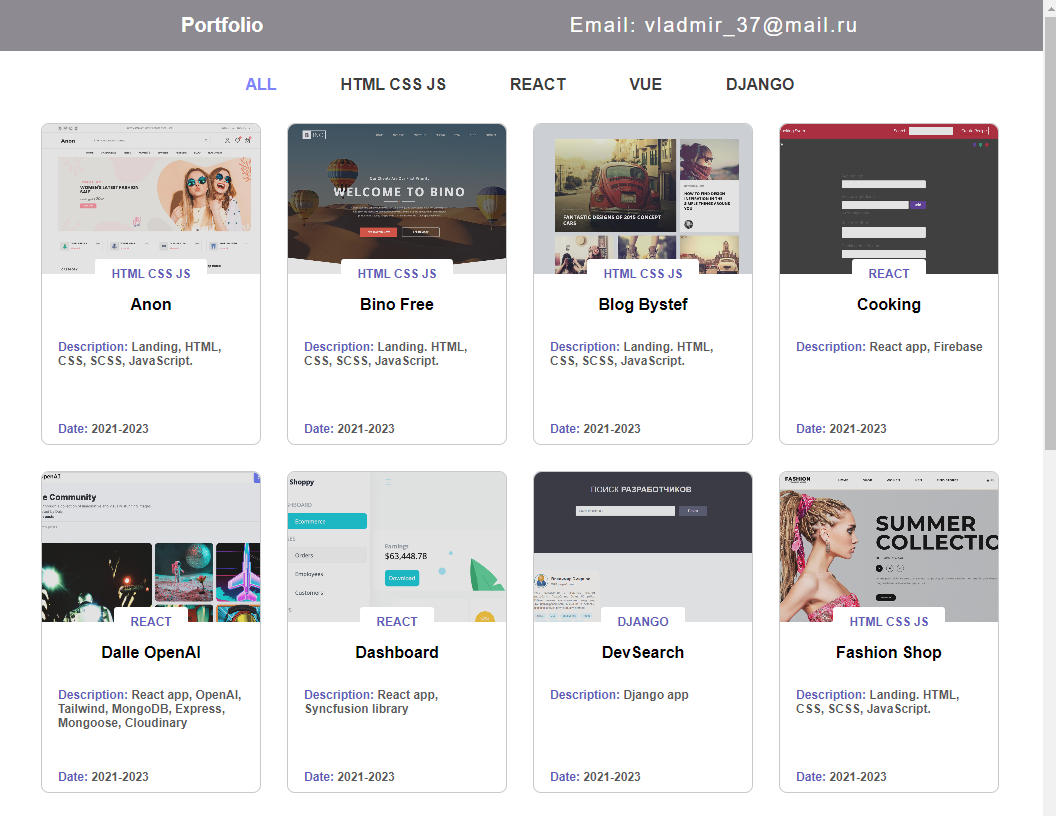This screenshot has height=816, width=1056.
Task: Open the Cooking project thumbnail
Action: 888,199
